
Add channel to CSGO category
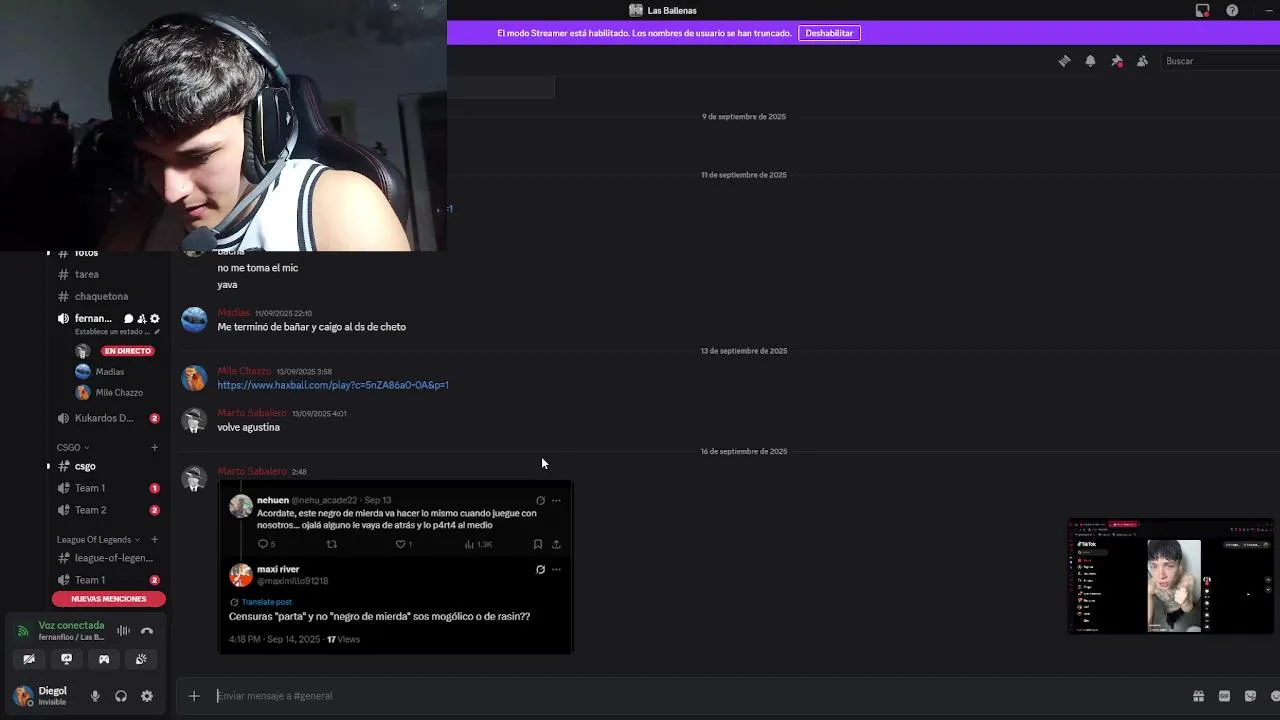[154, 448]
